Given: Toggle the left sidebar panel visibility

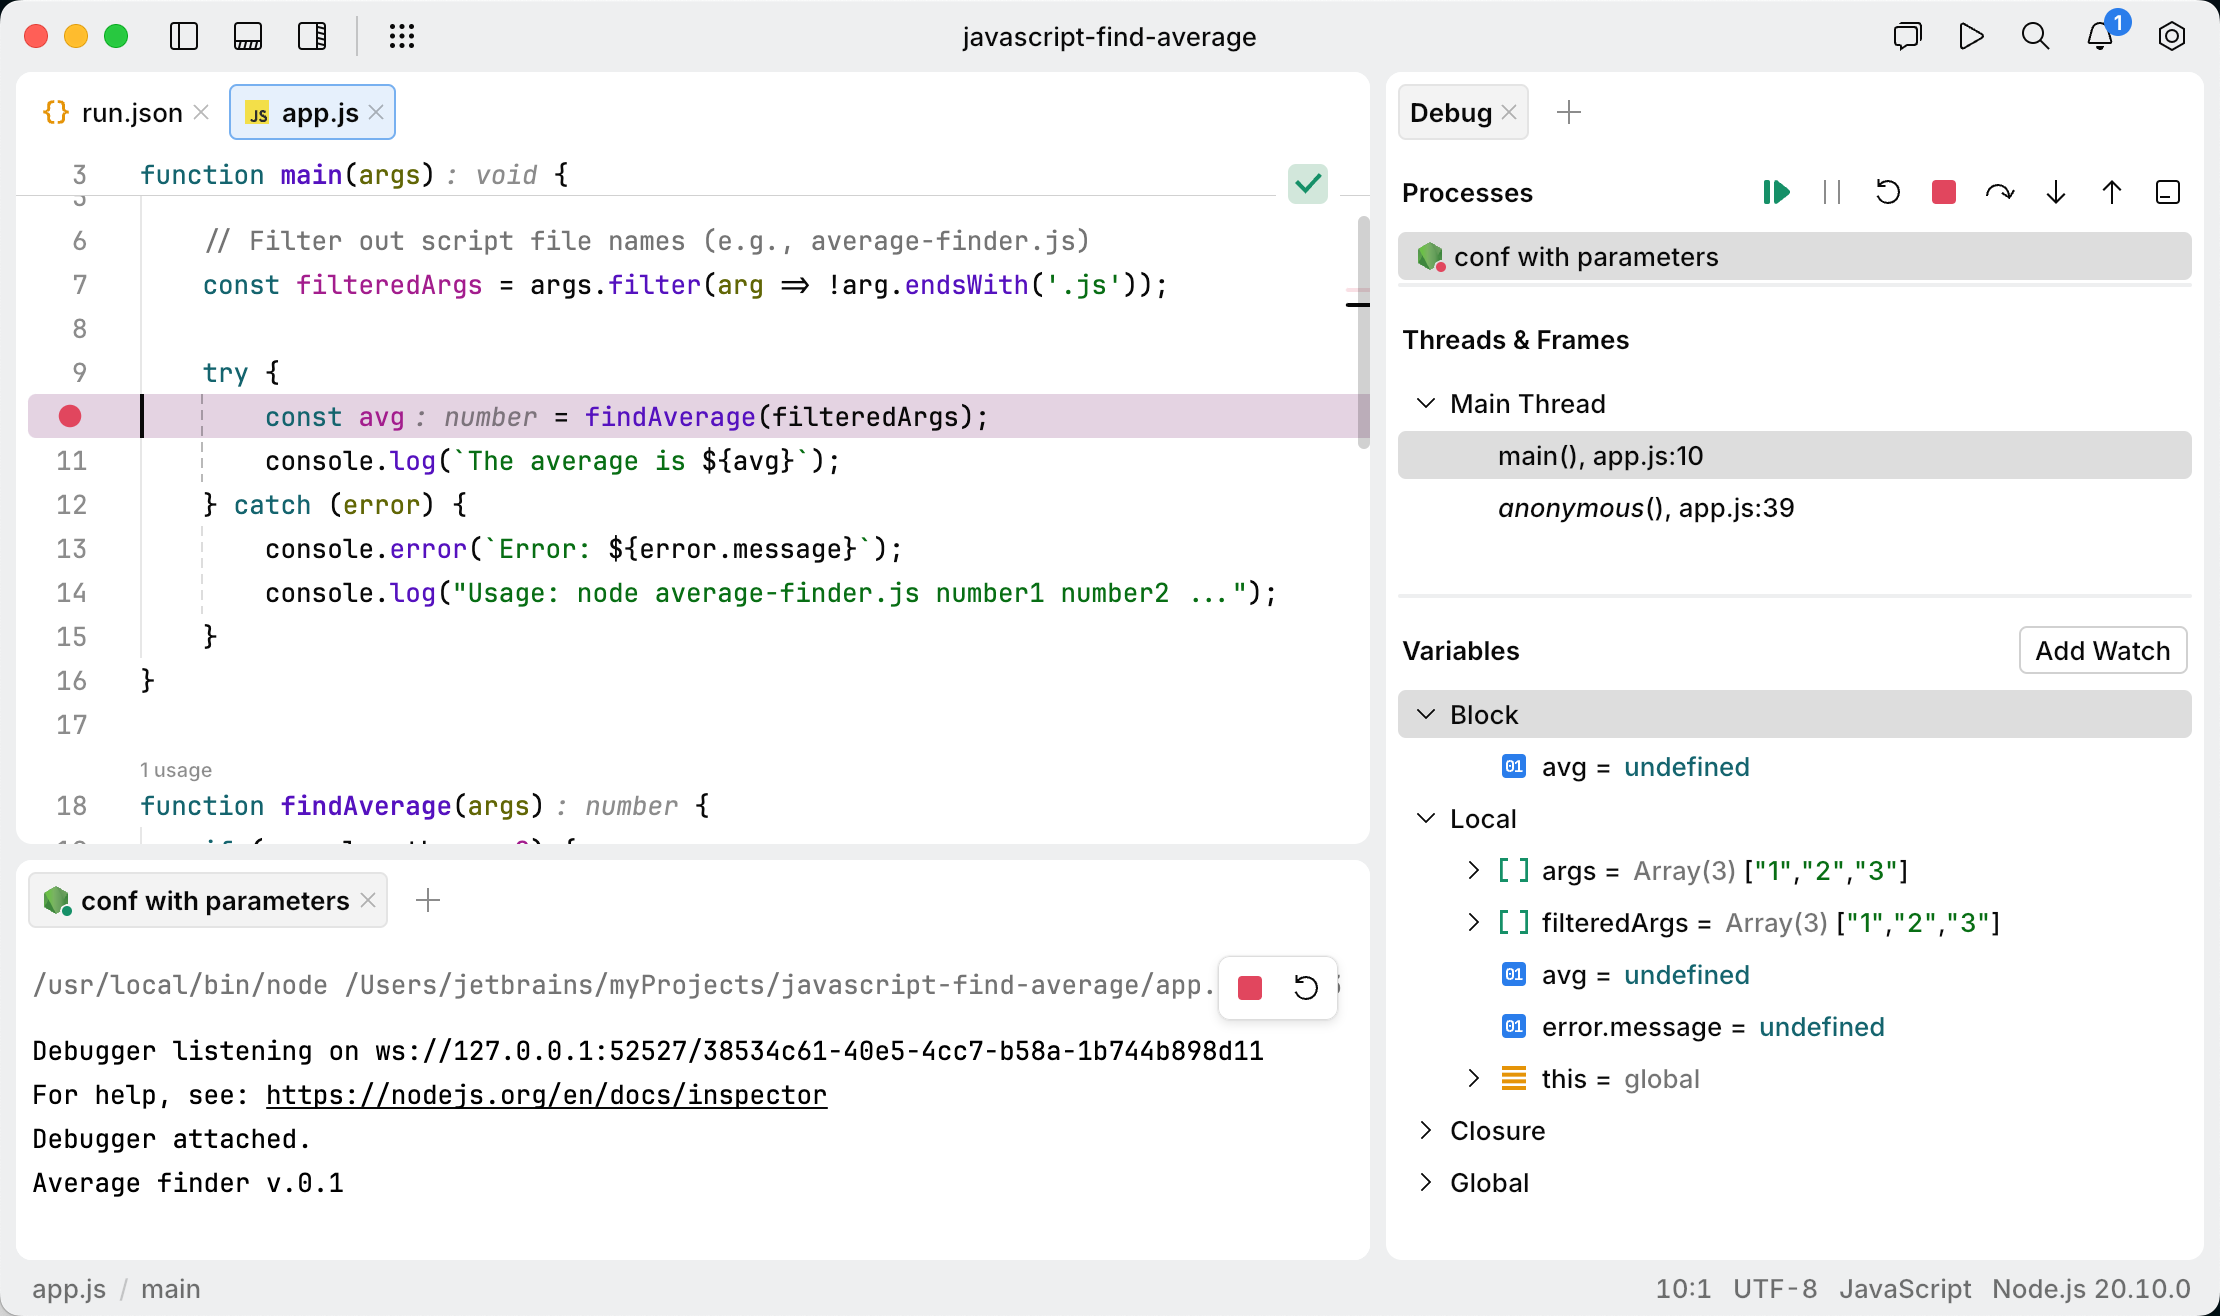Looking at the screenshot, I should pyautogui.click(x=184, y=36).
